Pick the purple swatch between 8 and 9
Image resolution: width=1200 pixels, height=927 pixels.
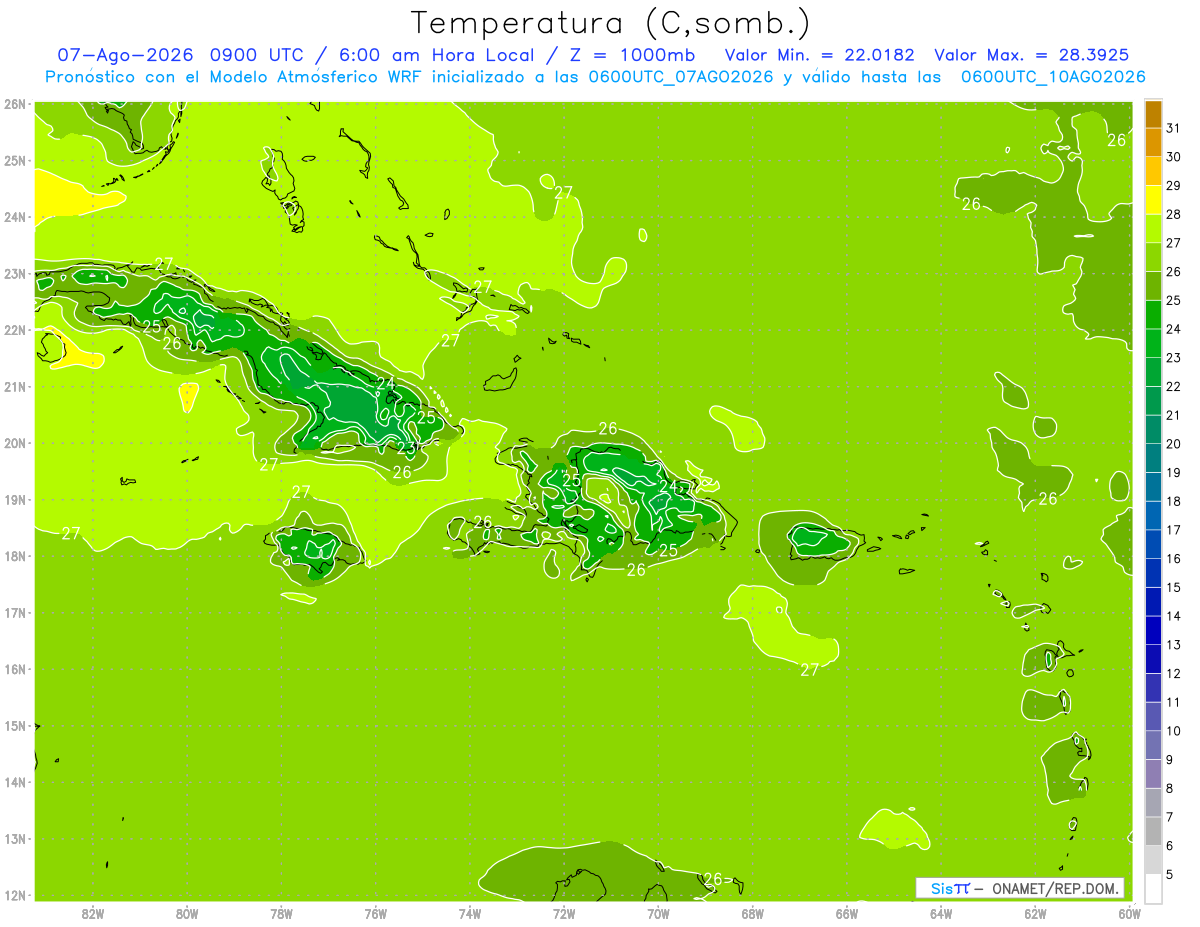tap(1153, 773)
